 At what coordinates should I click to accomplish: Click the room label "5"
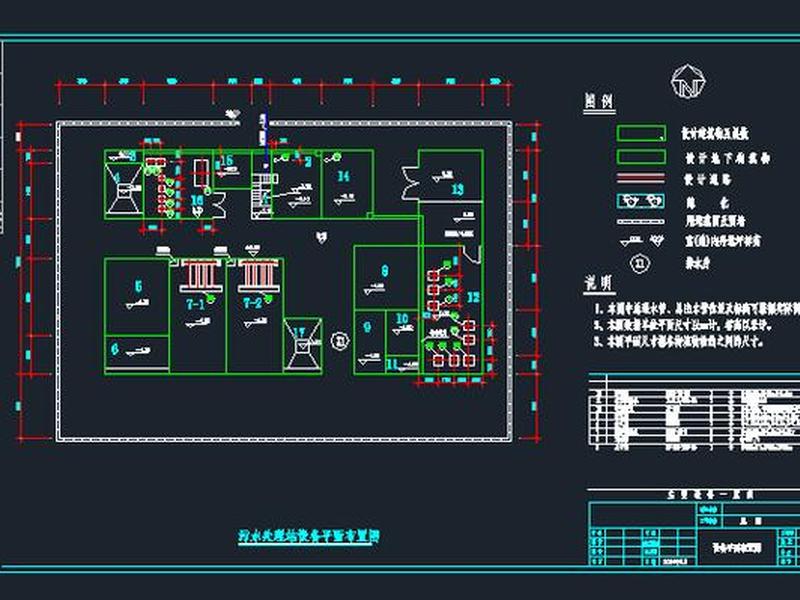138,286
